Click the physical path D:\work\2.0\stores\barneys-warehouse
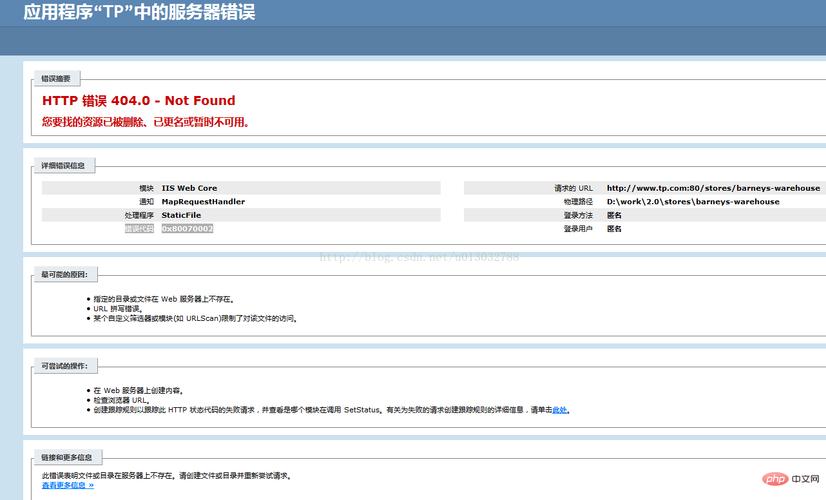826x500 pixels. [693, 202]
